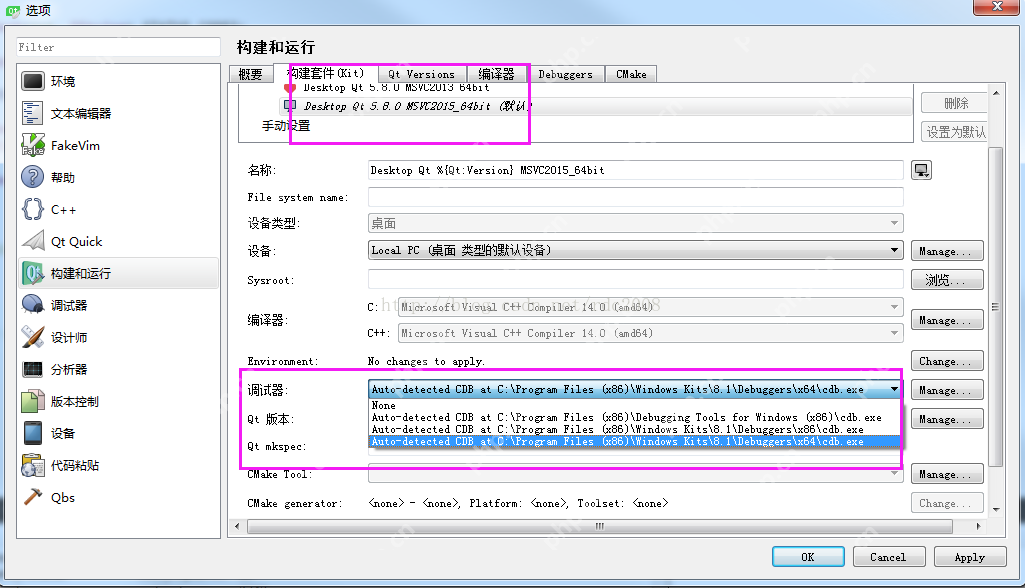Image resolution: width=1025 pixels, height=588 pixels.
Task: Select the C++ braces icon in sidebar
Action: tap(33, 209)
